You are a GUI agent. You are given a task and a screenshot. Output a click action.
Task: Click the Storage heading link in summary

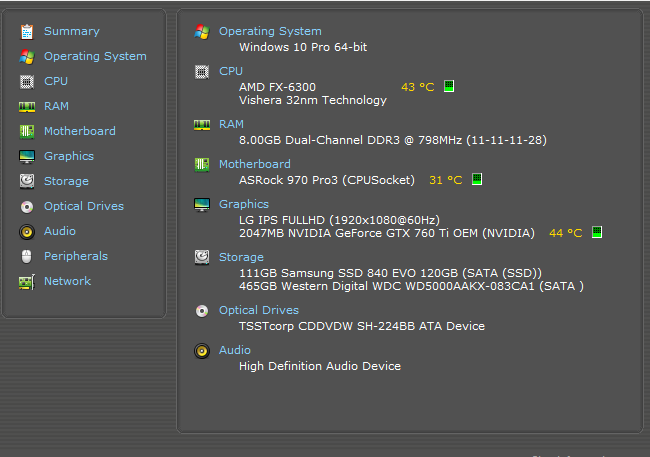click(241, 257)
